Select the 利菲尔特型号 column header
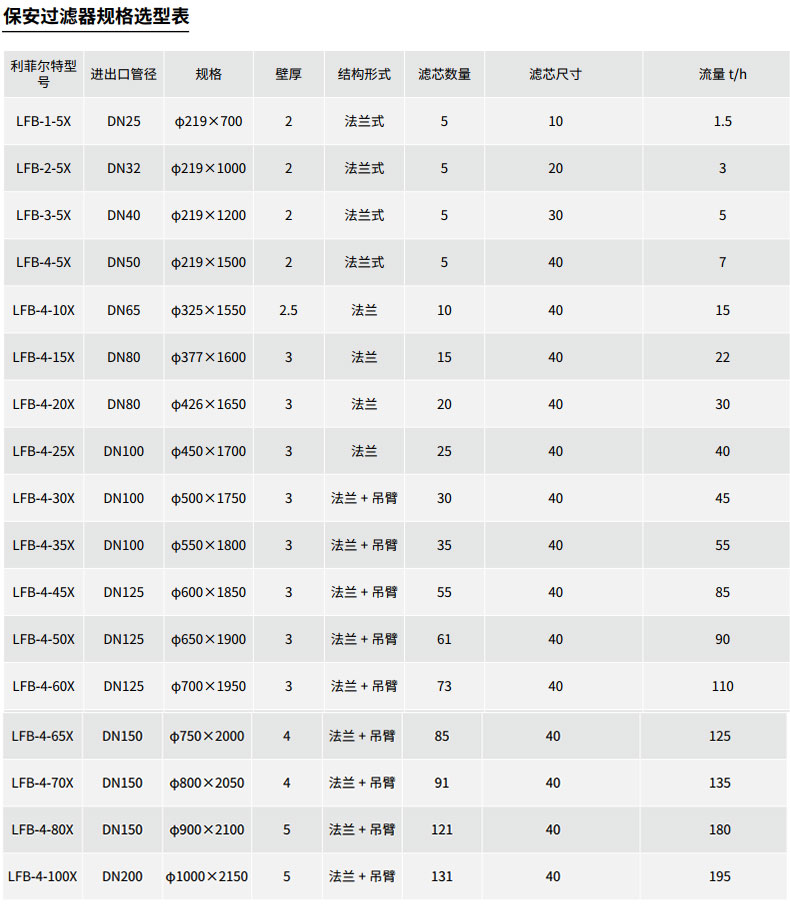The height and width of the screenshot is (905, 790). [x=43, y=74]
